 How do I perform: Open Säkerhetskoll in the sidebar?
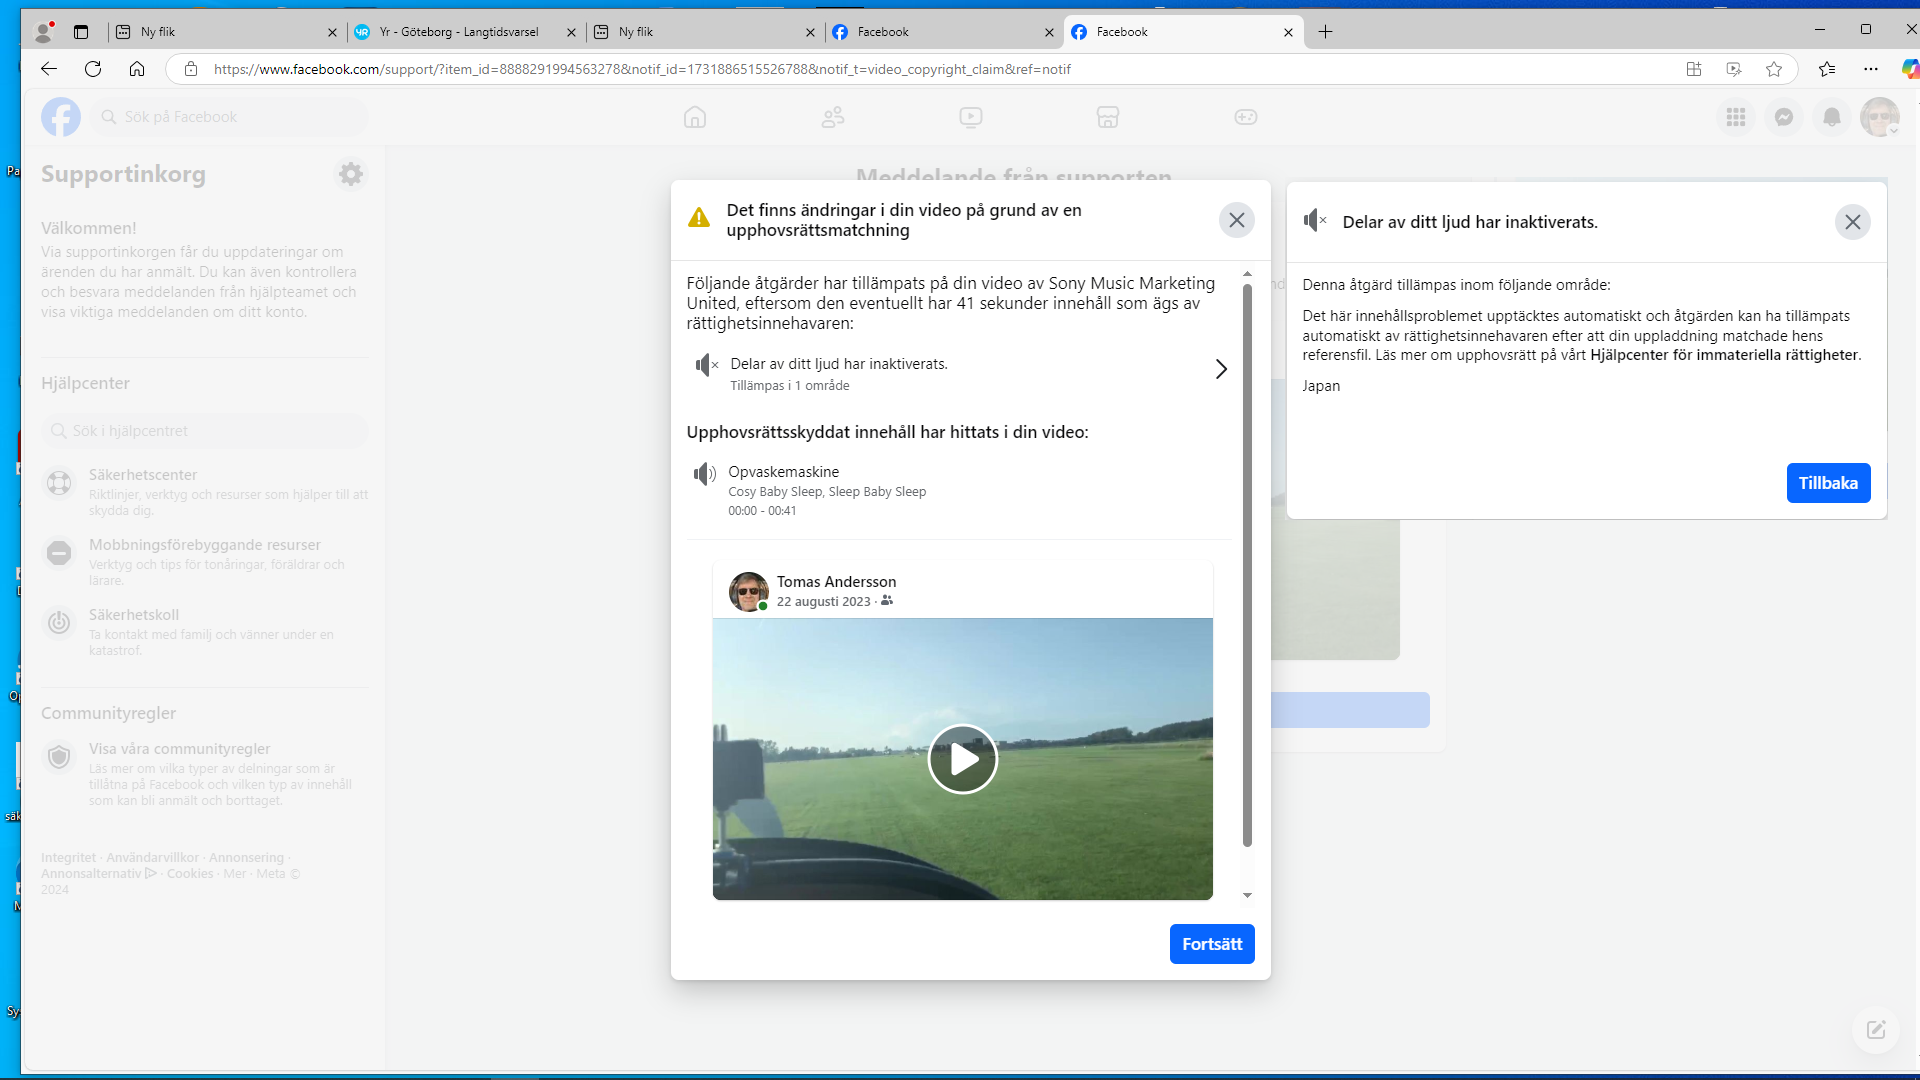205,631
